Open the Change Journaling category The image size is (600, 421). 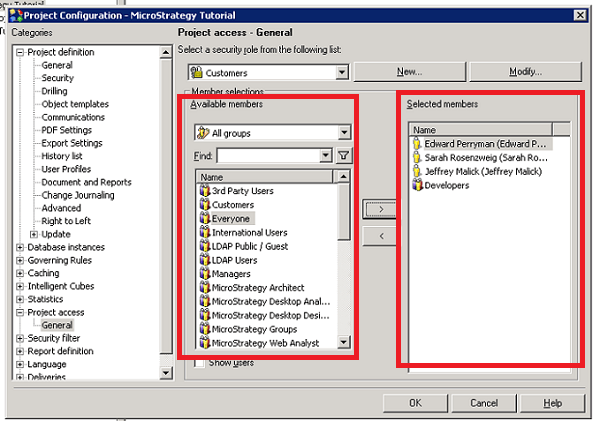78,195
